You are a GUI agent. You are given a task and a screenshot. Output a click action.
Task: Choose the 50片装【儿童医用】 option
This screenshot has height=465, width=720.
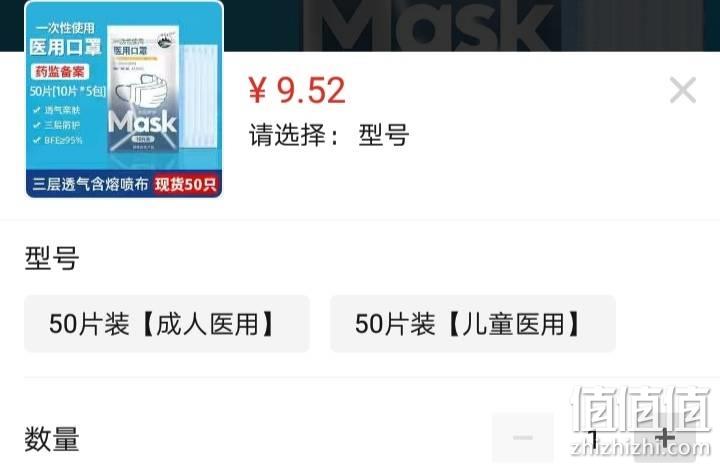[x=473, y=324]
